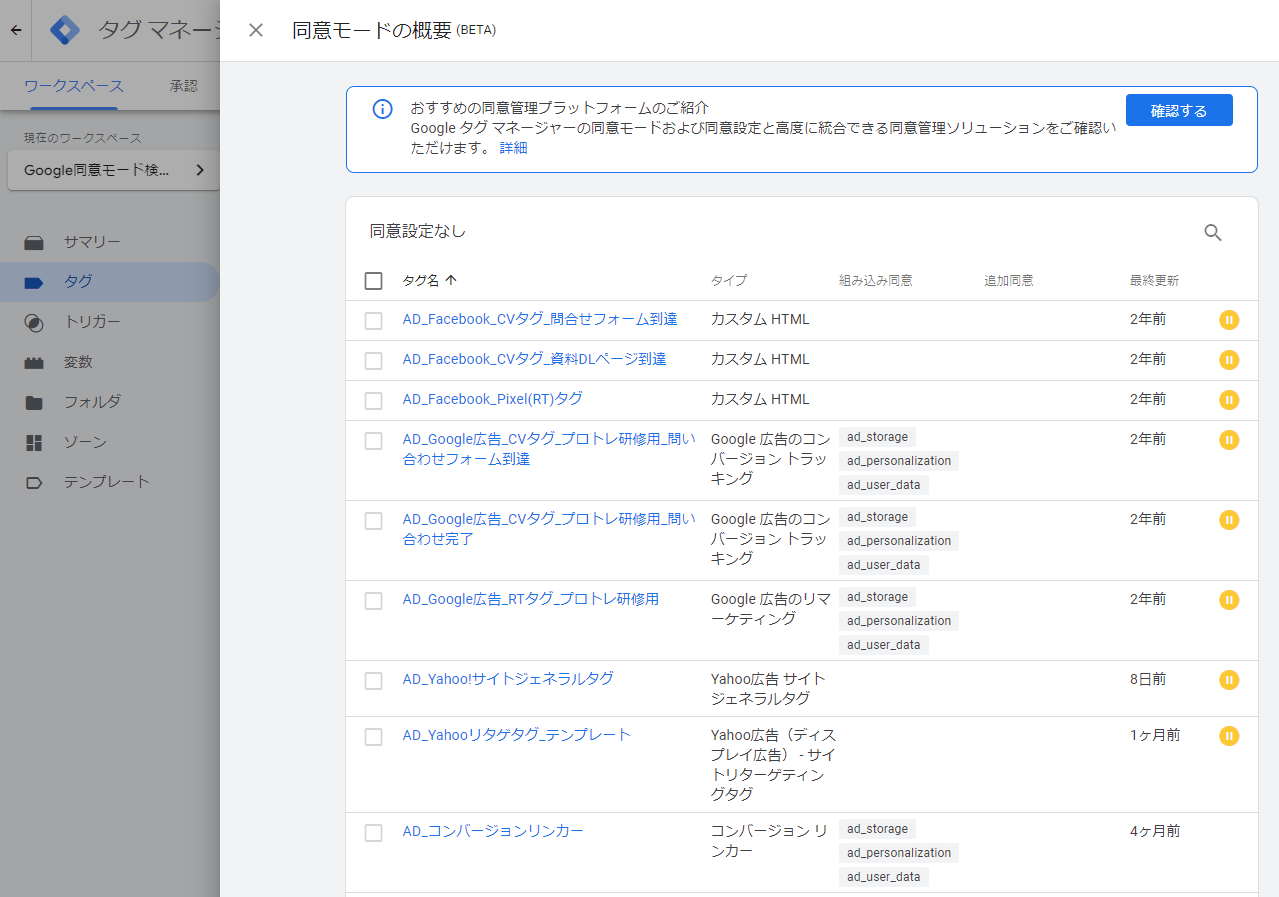Image resolution: width=1279 pixels, height=897 pixels.
Task: Click the back arrow in Tag Manager header
Action: 15,30
